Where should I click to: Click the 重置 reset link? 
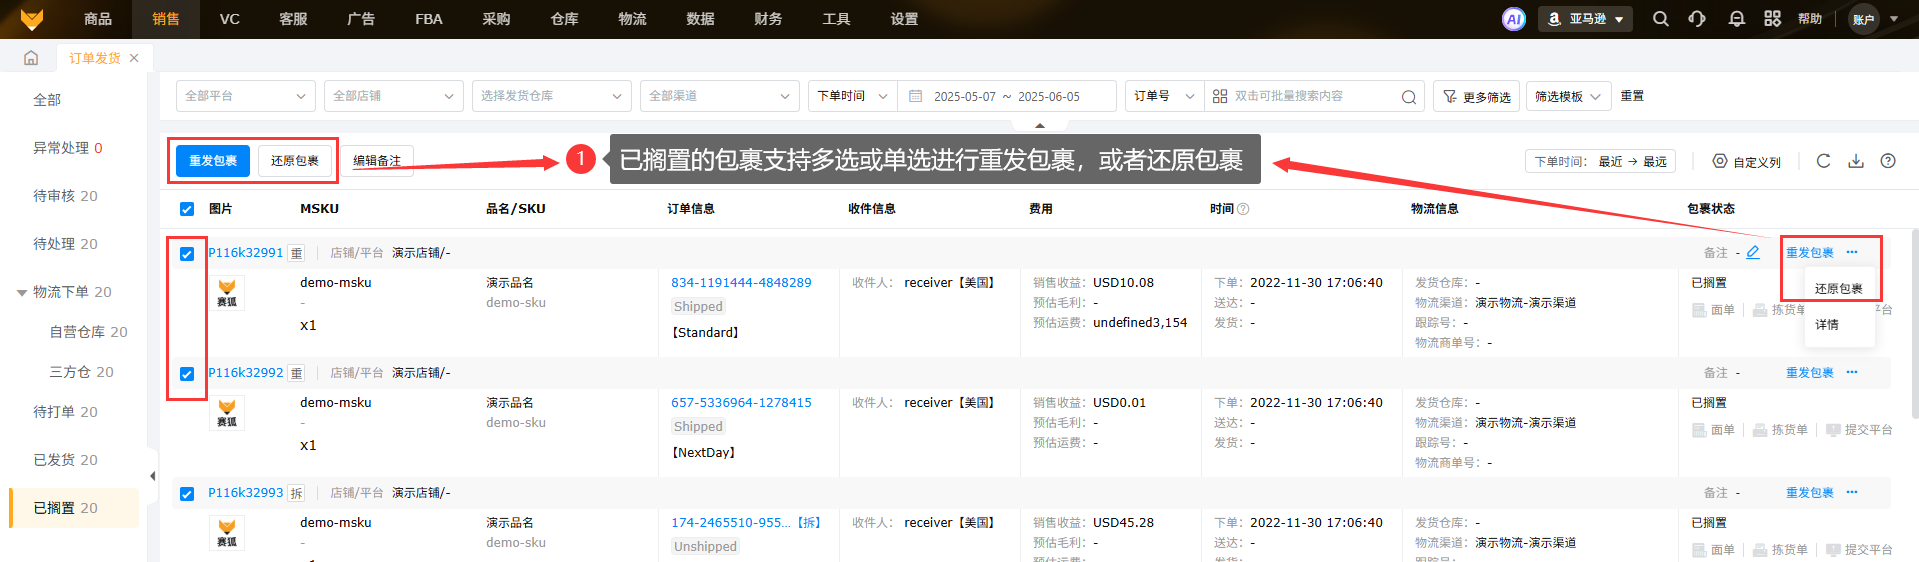[1632, 96]
